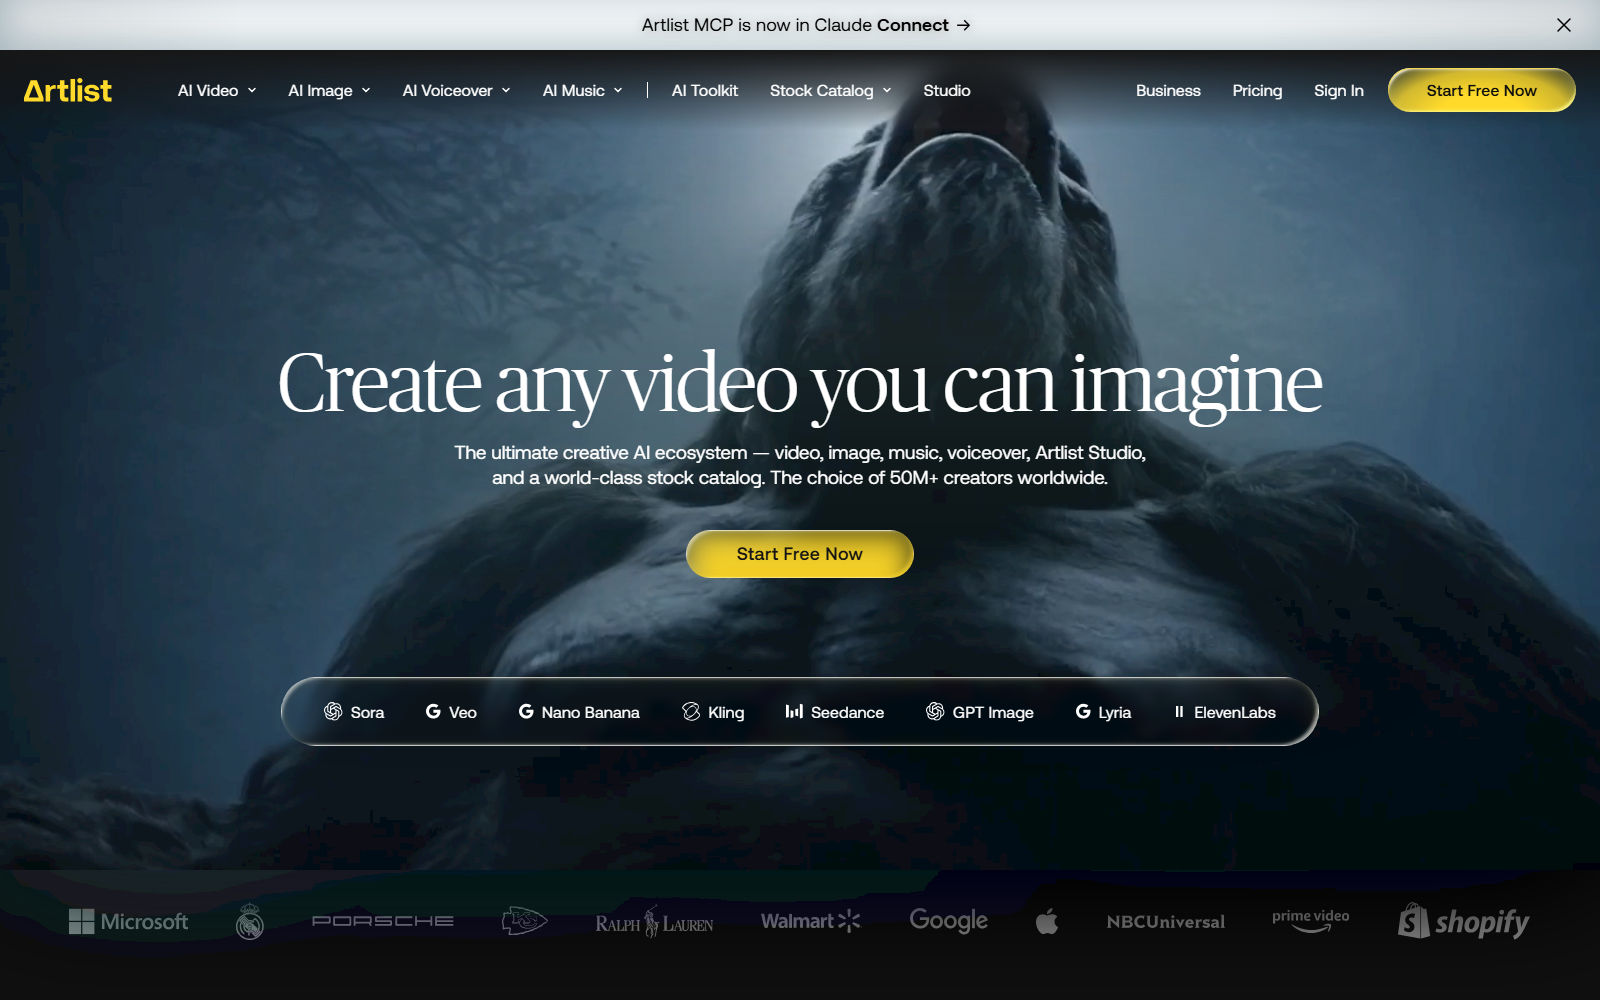Click the Prime Video logo

[1310, 920]
